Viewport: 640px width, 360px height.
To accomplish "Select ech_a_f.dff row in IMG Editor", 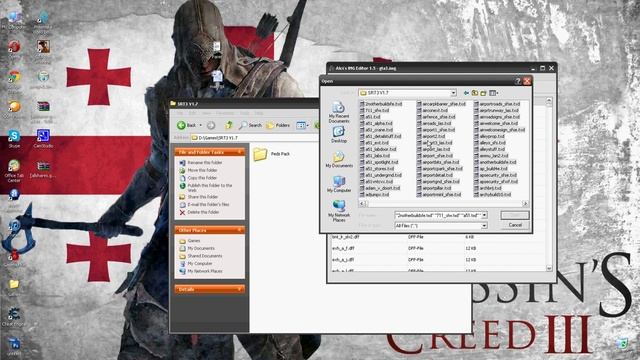I will tap(439, 248).
